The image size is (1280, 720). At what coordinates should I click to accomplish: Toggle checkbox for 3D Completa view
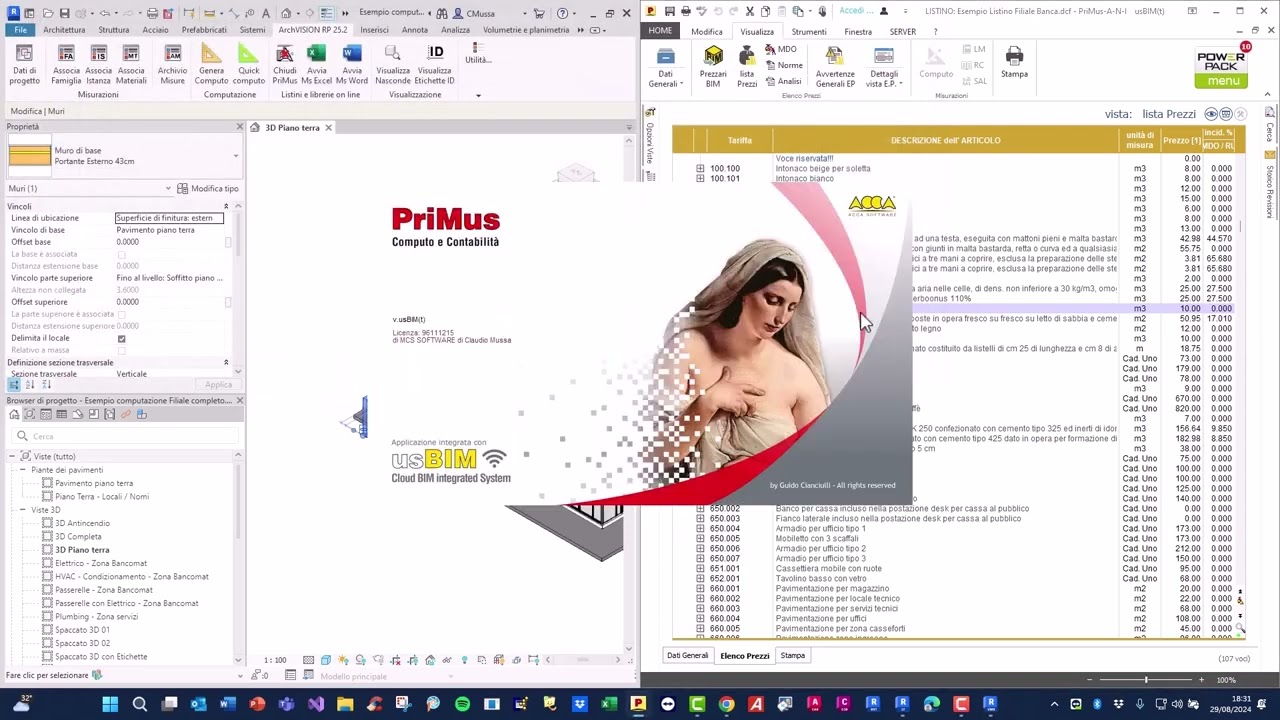pyautogui.click(x=47, y=537)
